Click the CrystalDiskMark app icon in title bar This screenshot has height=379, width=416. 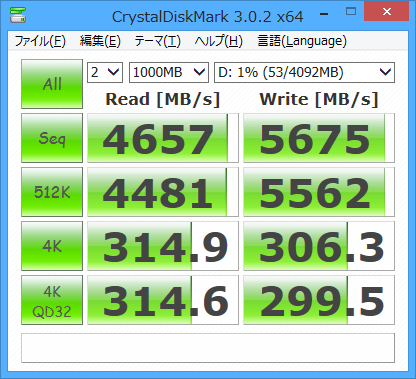point(18,15)
